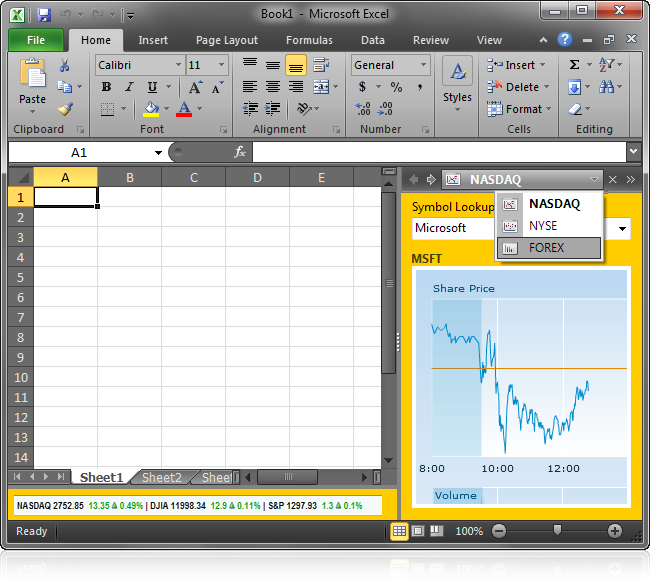Click the Paste clipboard icon
This screenshot has width=650, height=580.
(x=32, y=75)
